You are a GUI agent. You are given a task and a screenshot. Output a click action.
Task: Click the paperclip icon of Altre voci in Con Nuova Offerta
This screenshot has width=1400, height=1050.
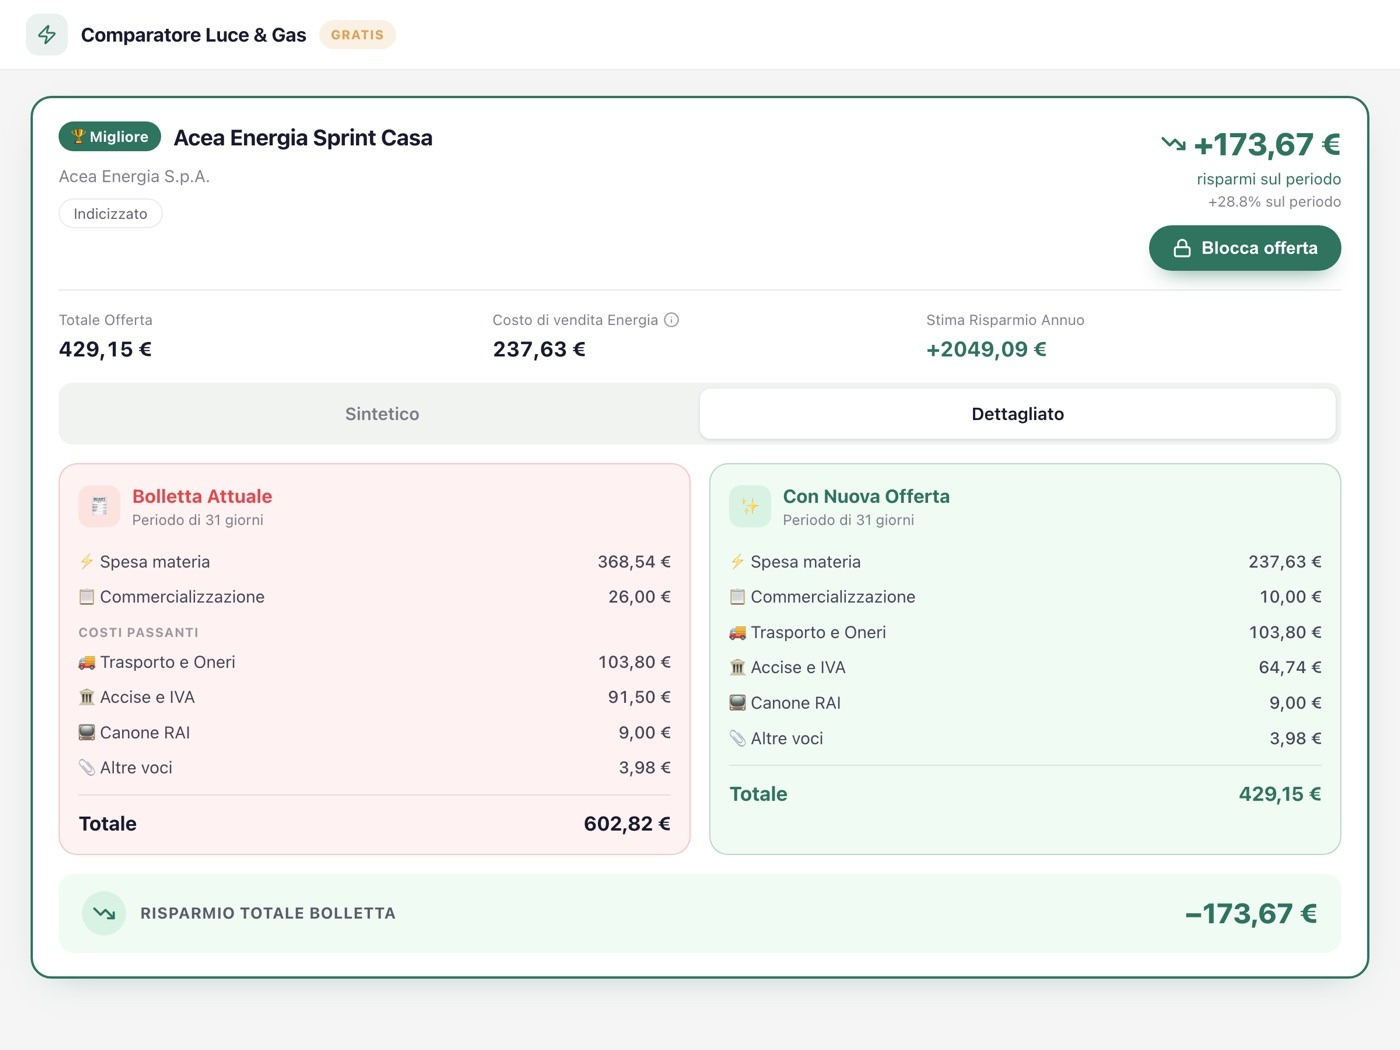tap(738, 738)
